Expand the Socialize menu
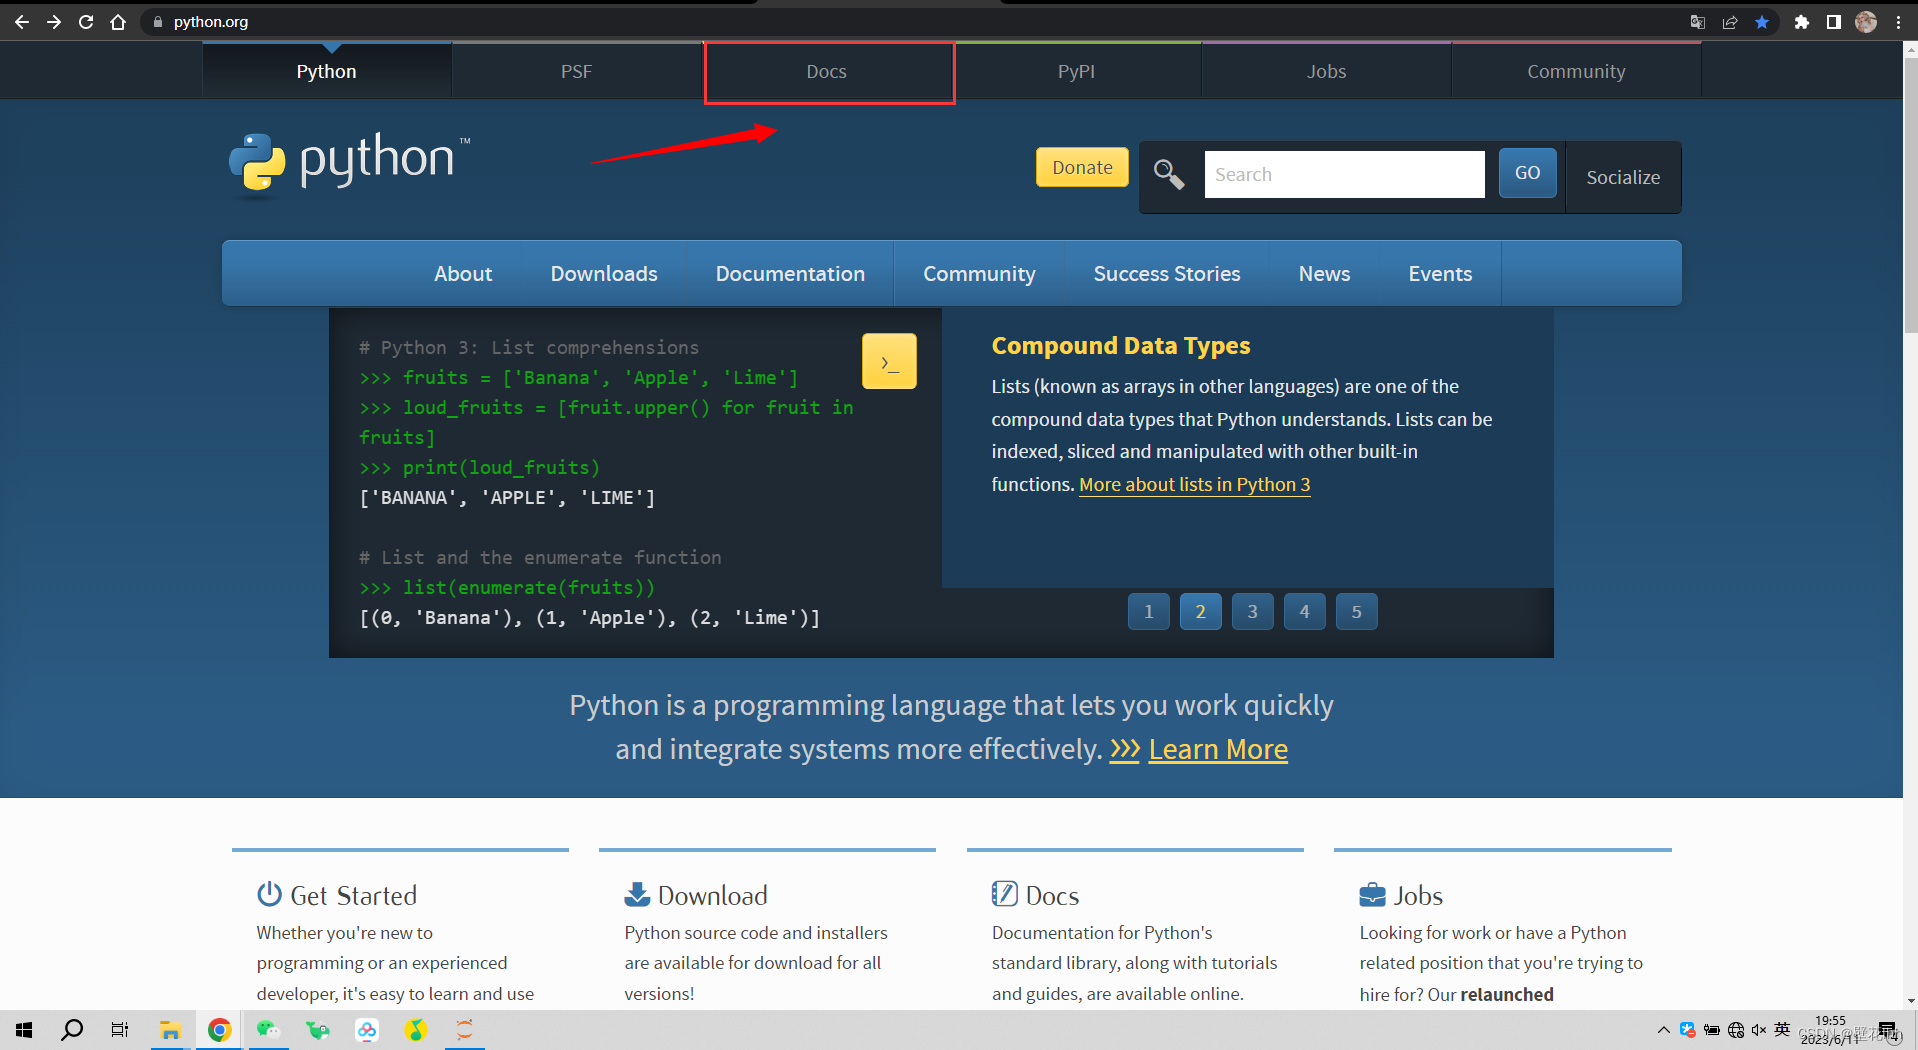The height and width of the screenshot is (1050, 1918). pos(1623,177)
